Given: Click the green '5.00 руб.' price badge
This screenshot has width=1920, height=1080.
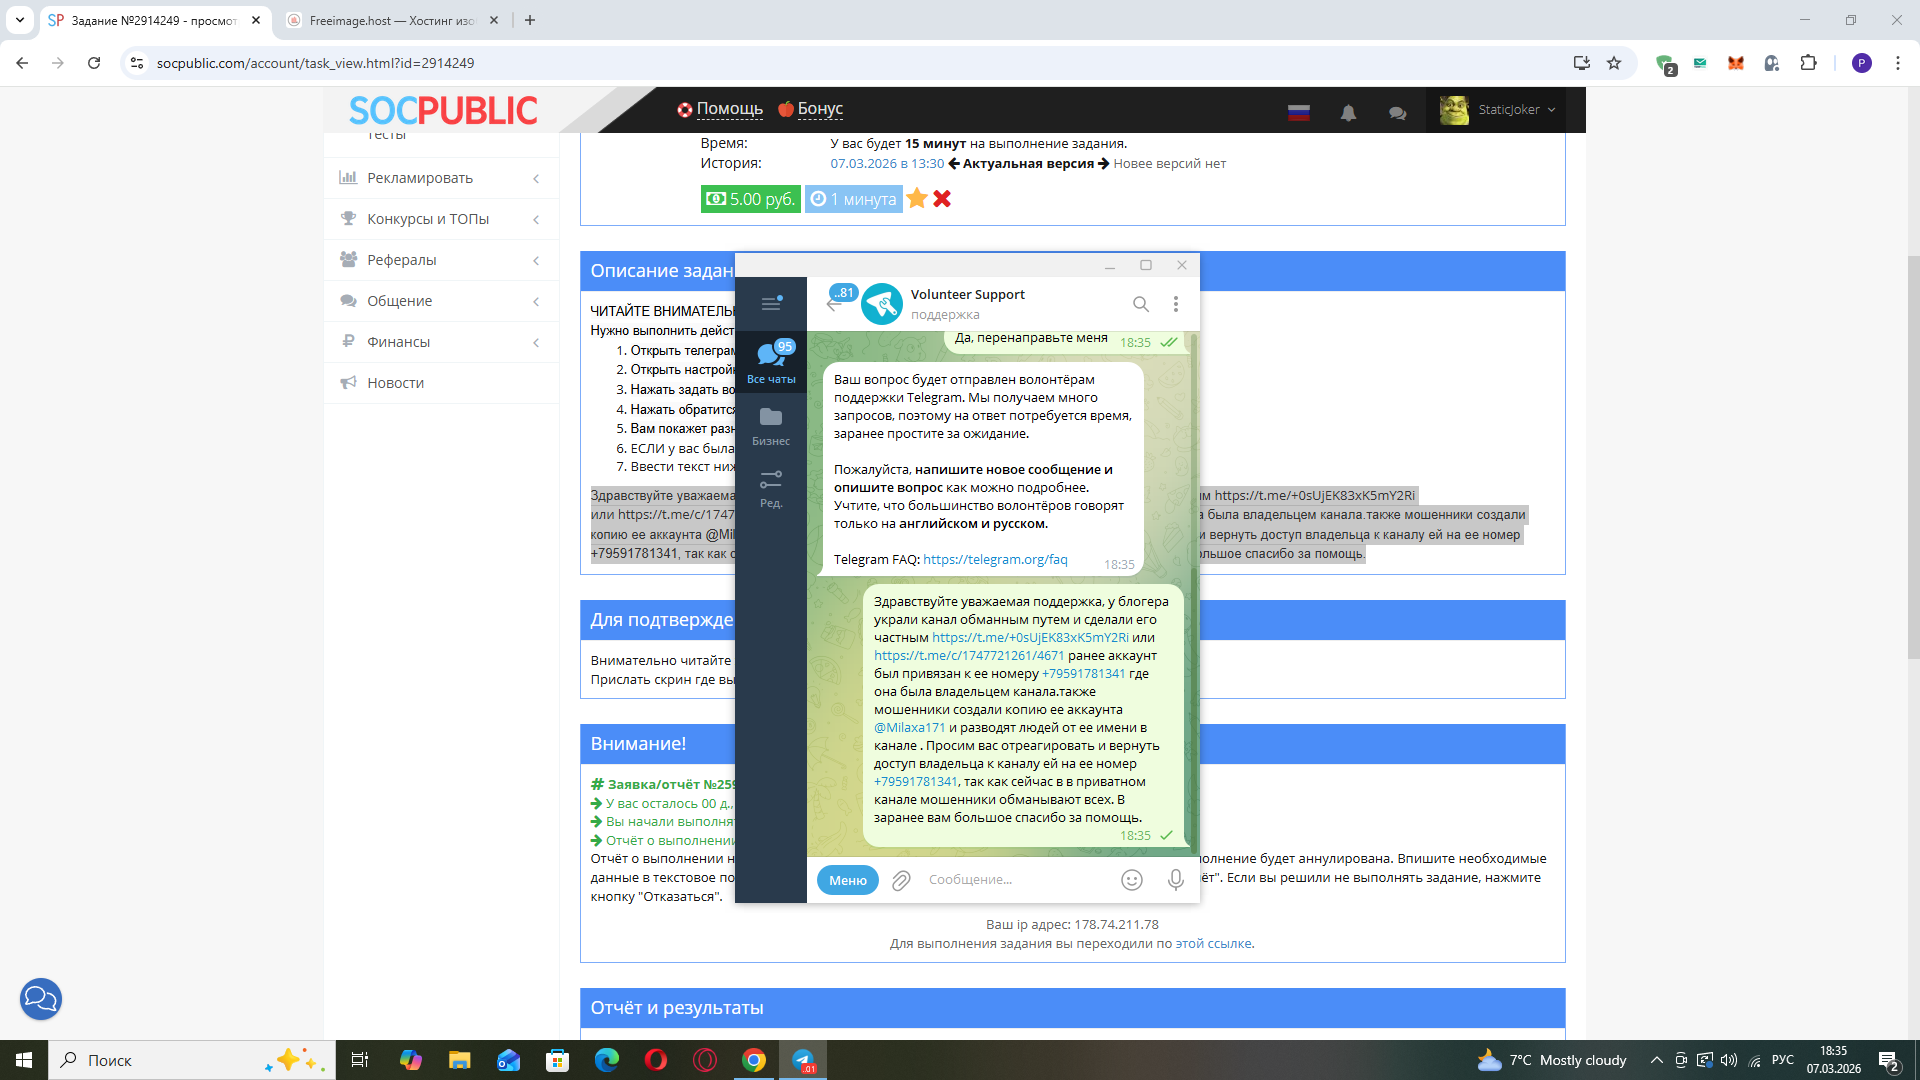Looking at the screenshot, I should pos(751,199).
